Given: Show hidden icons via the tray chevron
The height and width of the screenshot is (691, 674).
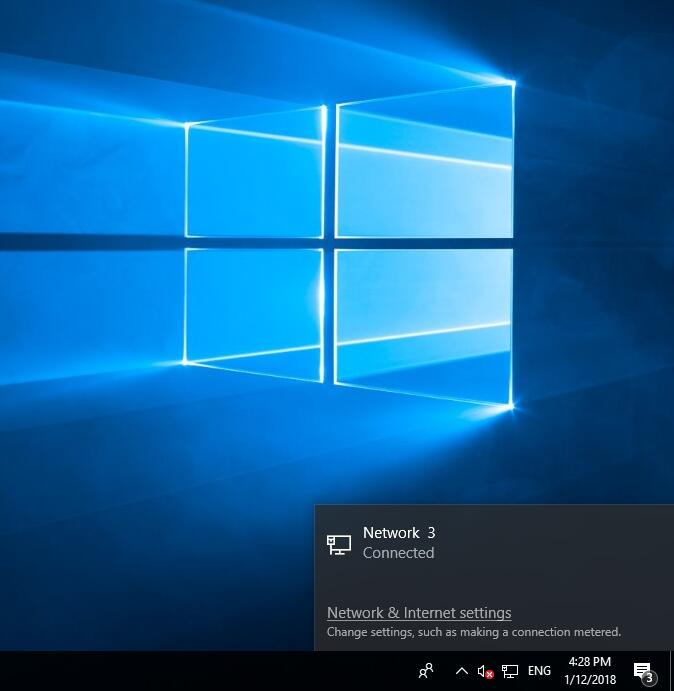Looking at the screenshot, I should 462,671.
